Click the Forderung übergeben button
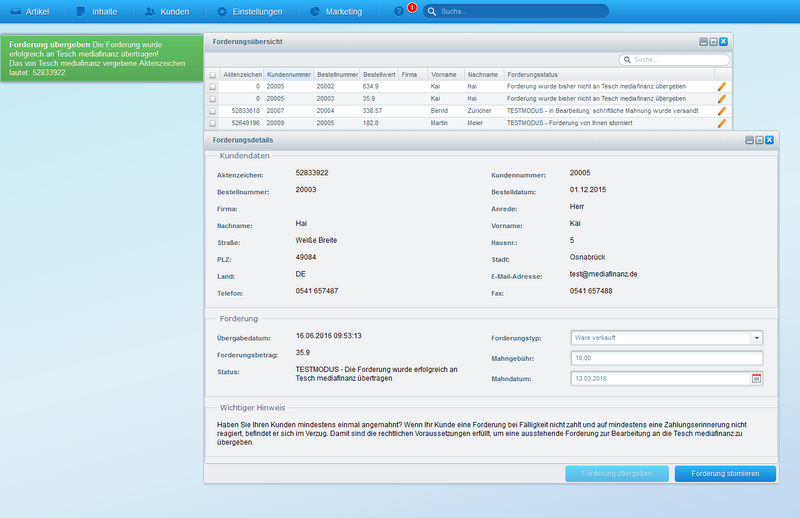 click(617, 474)
